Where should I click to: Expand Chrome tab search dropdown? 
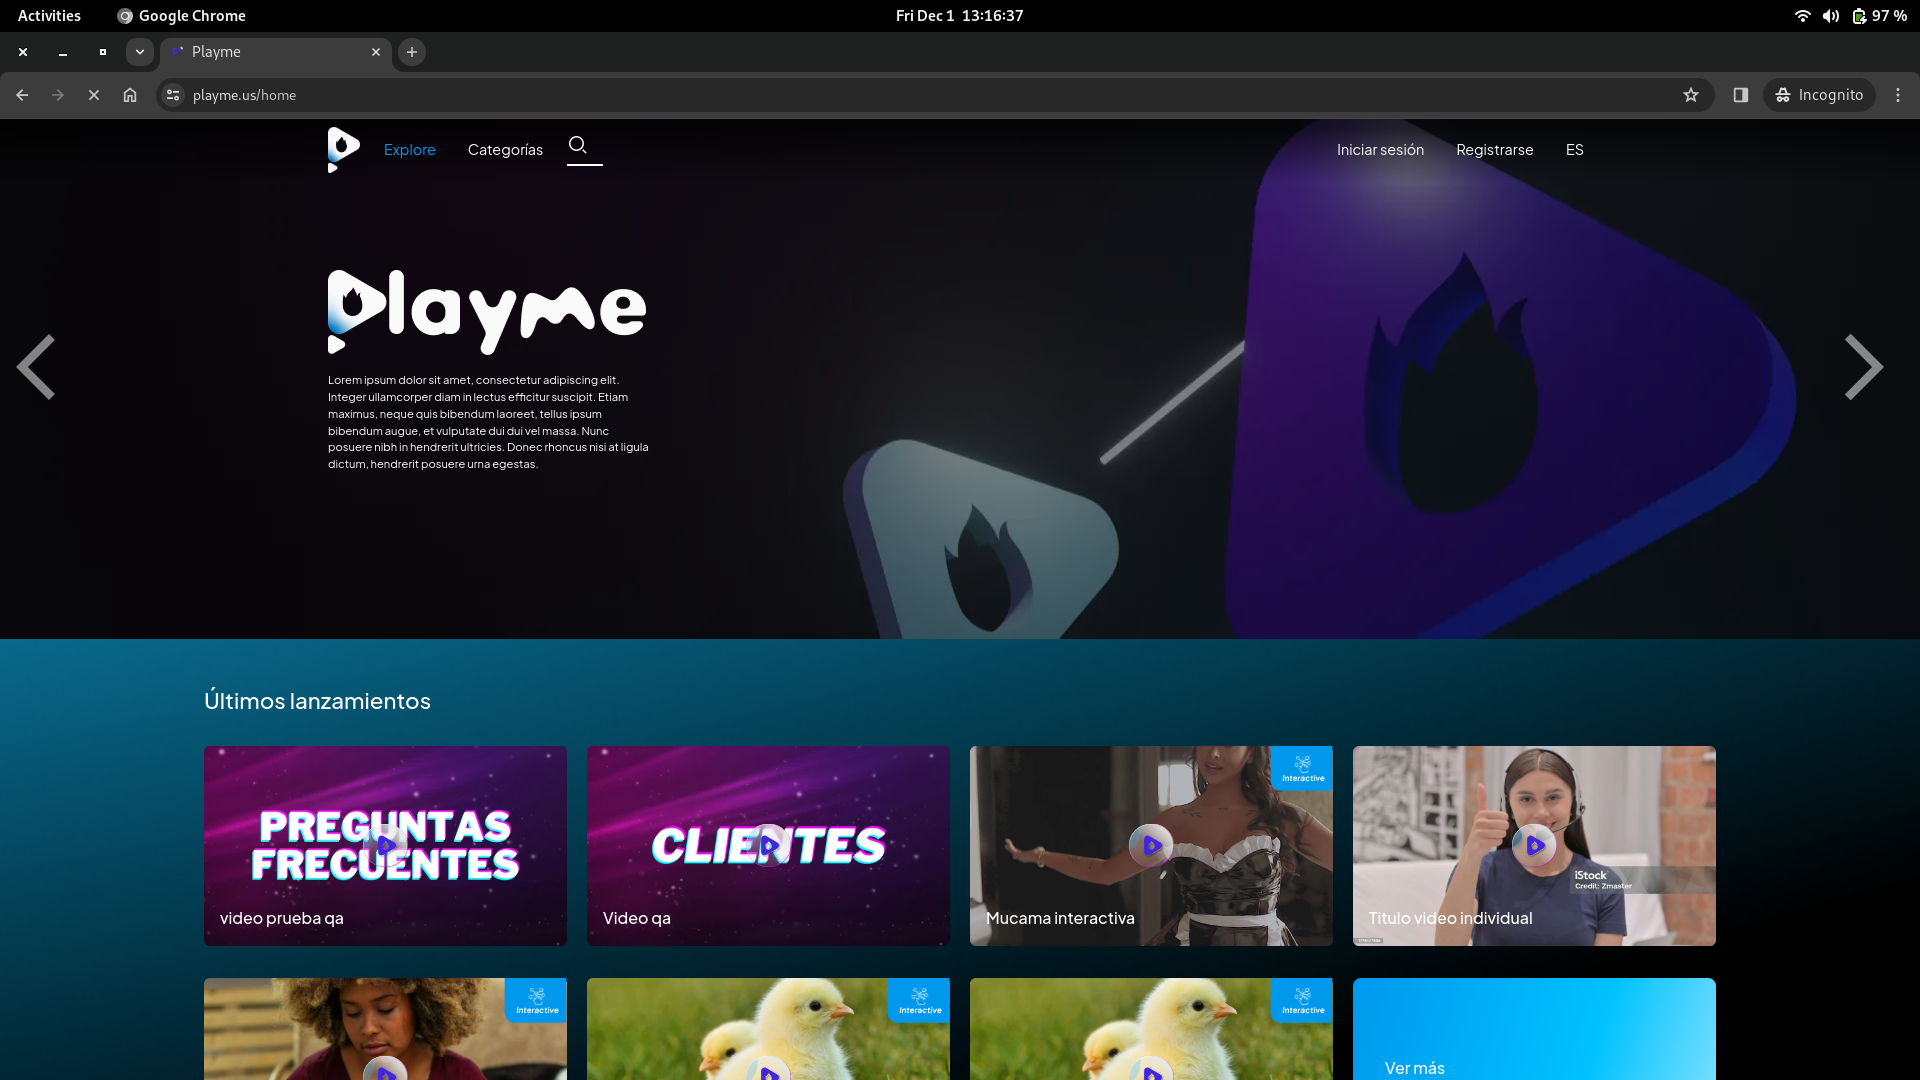pyautogui.click(x=140, y=52)
